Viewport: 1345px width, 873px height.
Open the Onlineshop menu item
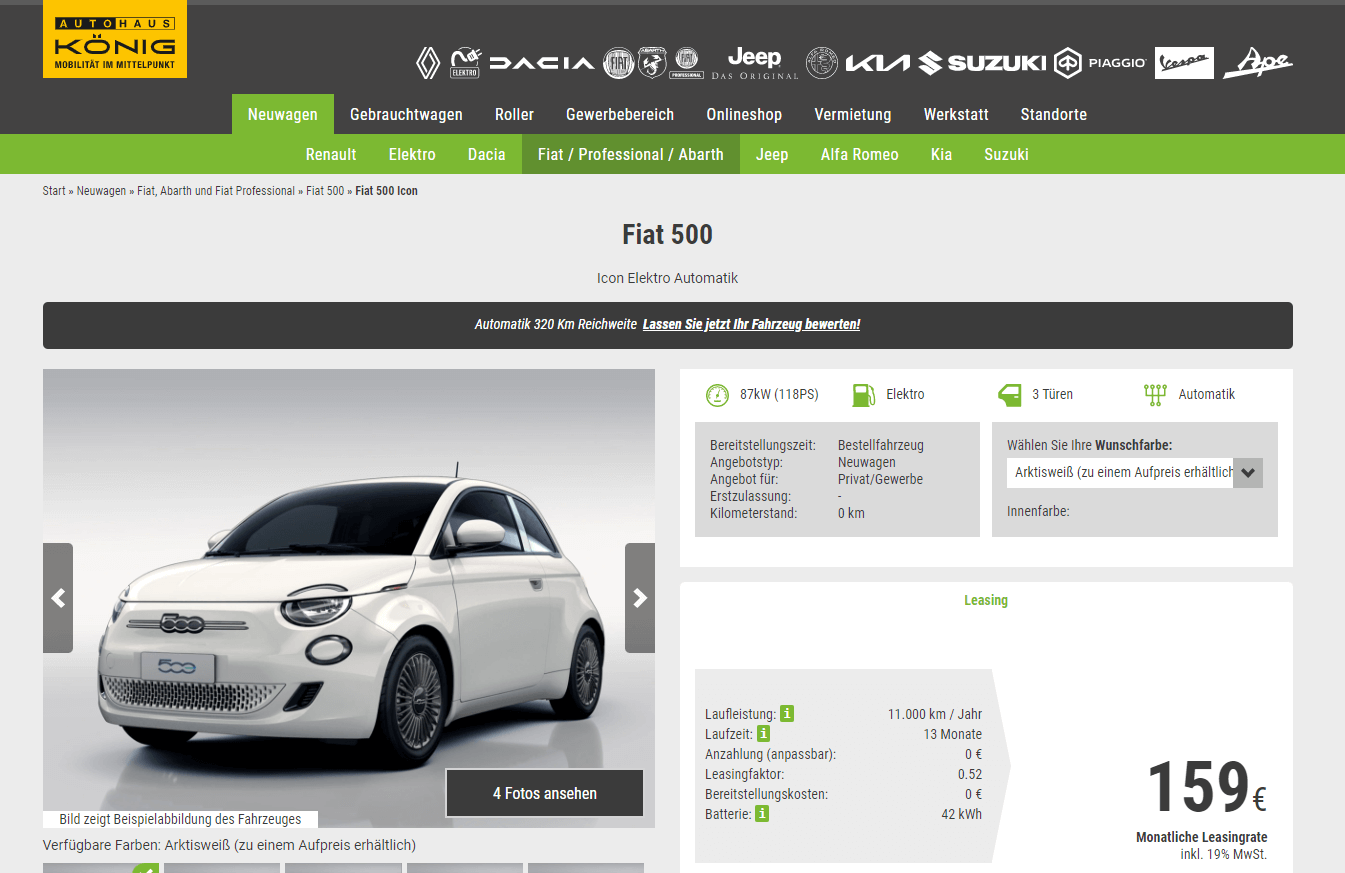[744, 114]
